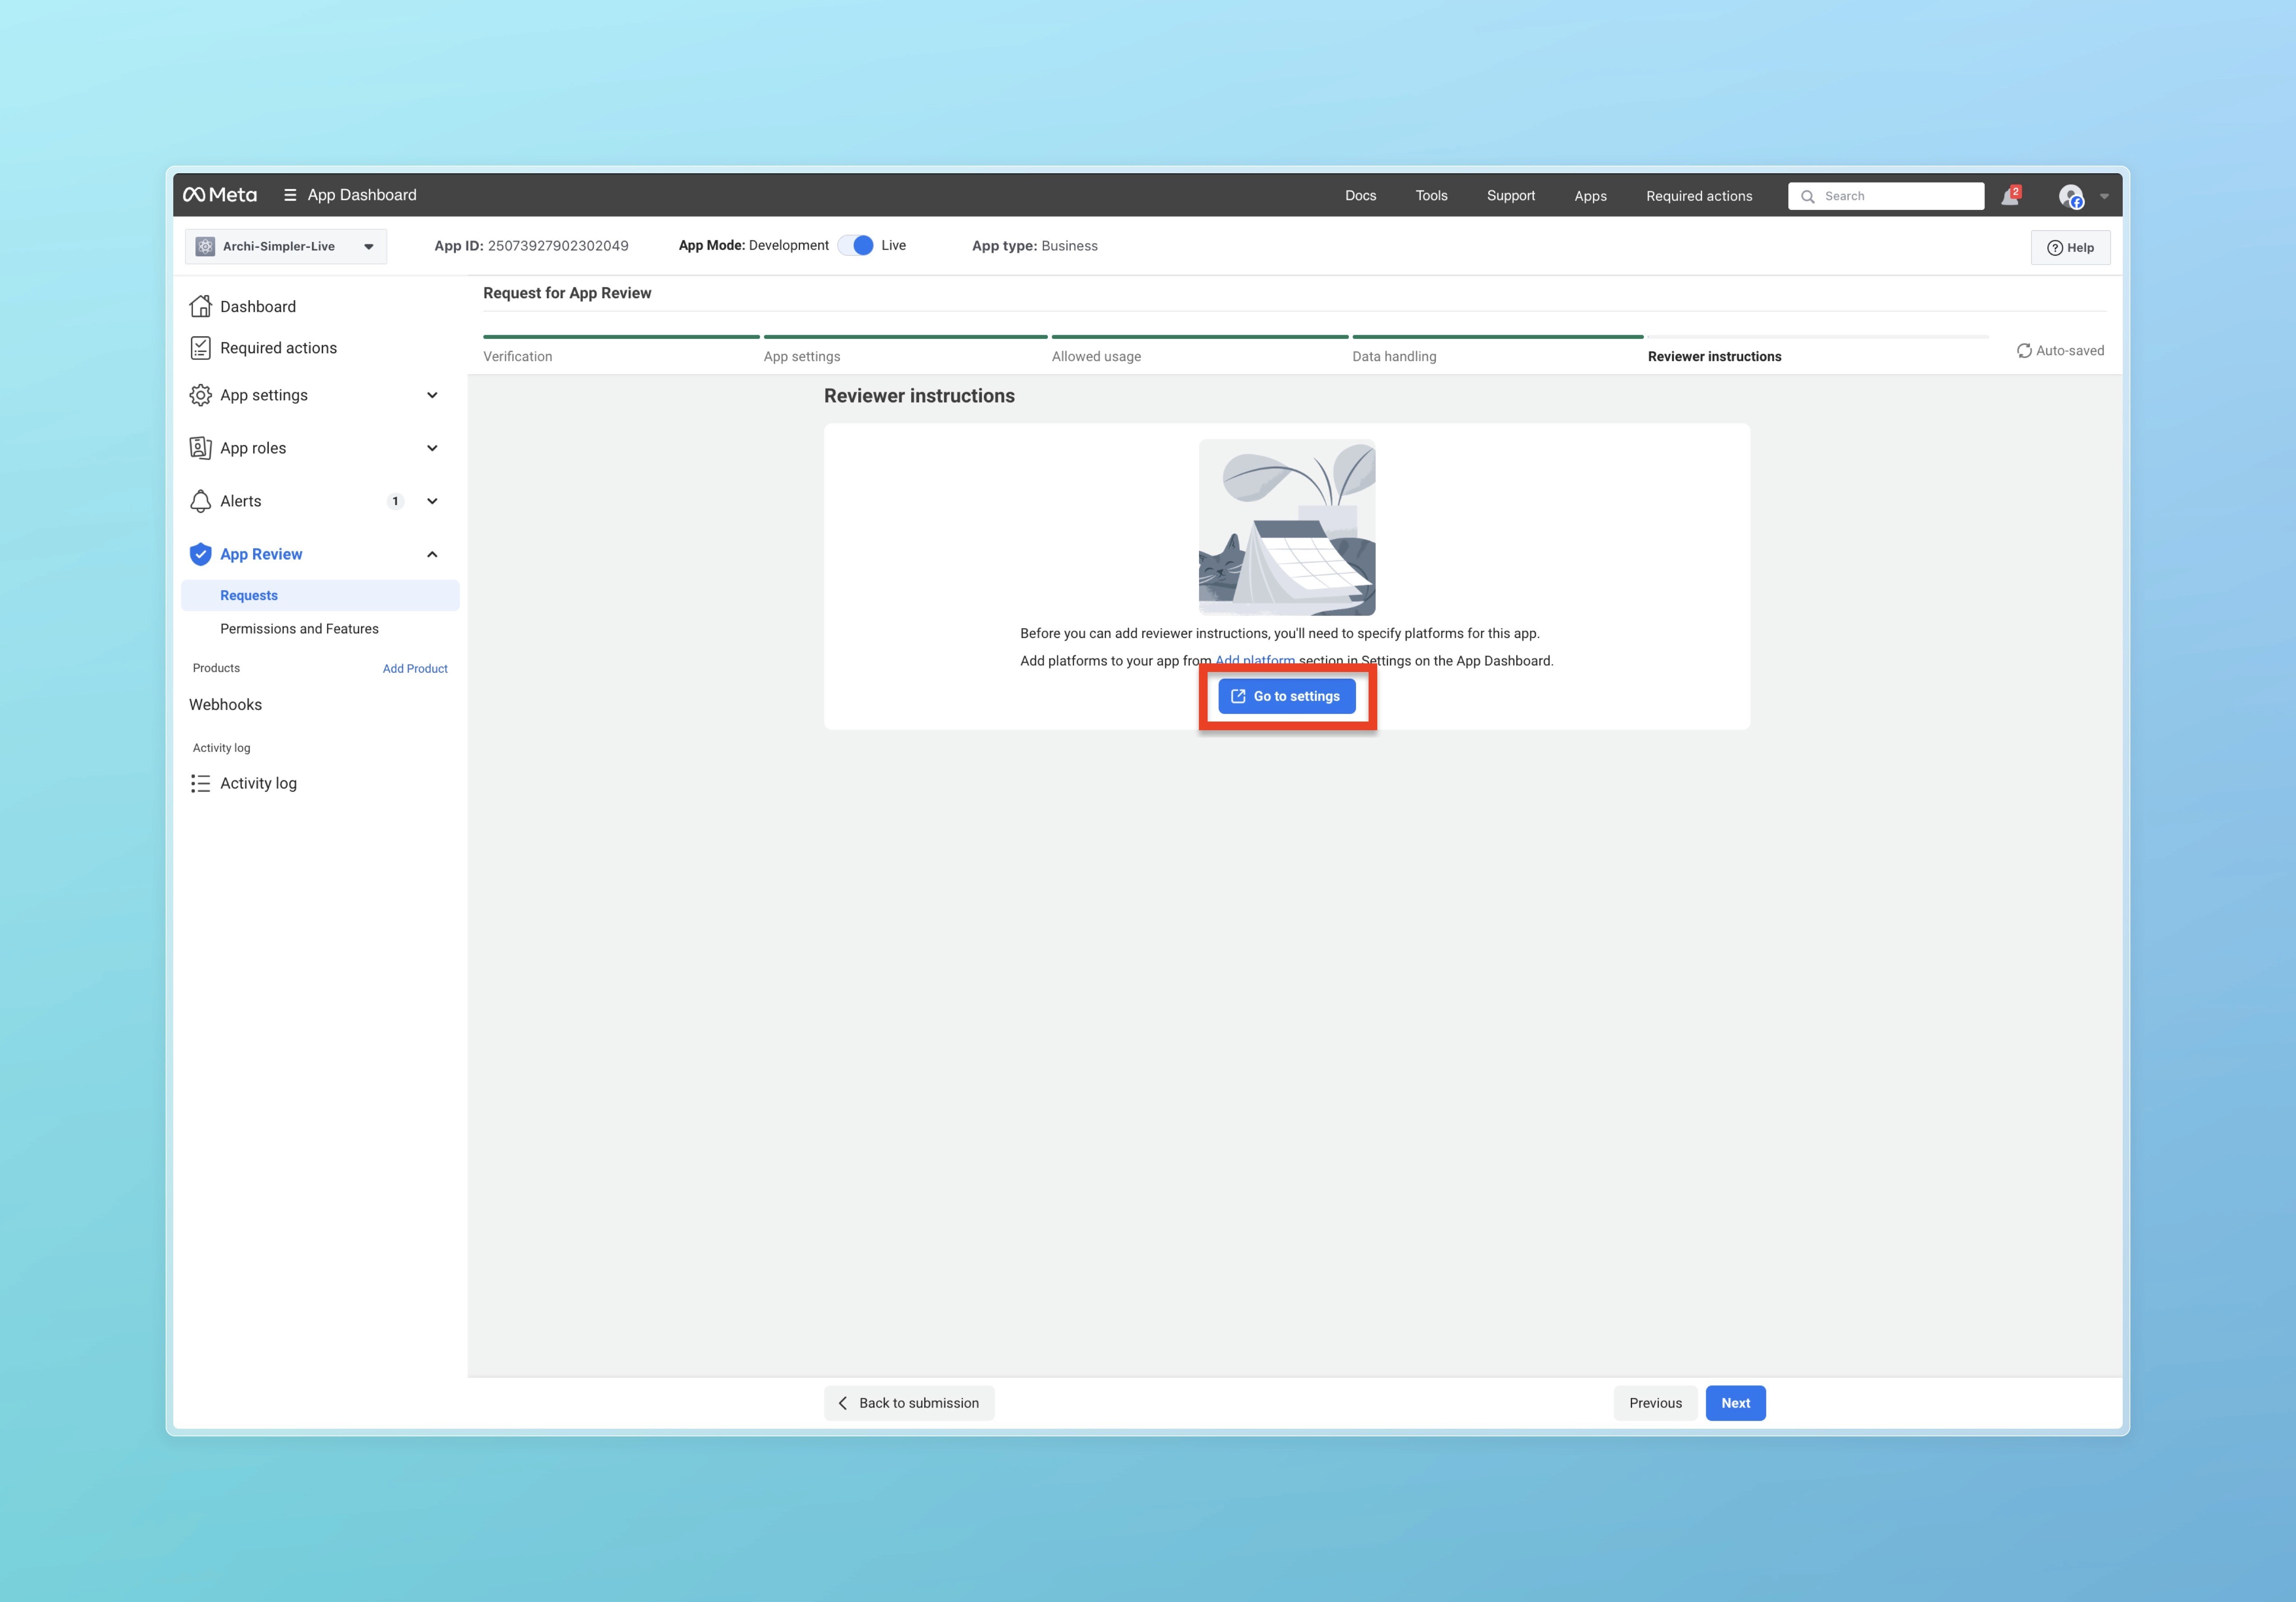
Task: Toggle App Mode Development/Live switch
Action: tap(856, 246)
